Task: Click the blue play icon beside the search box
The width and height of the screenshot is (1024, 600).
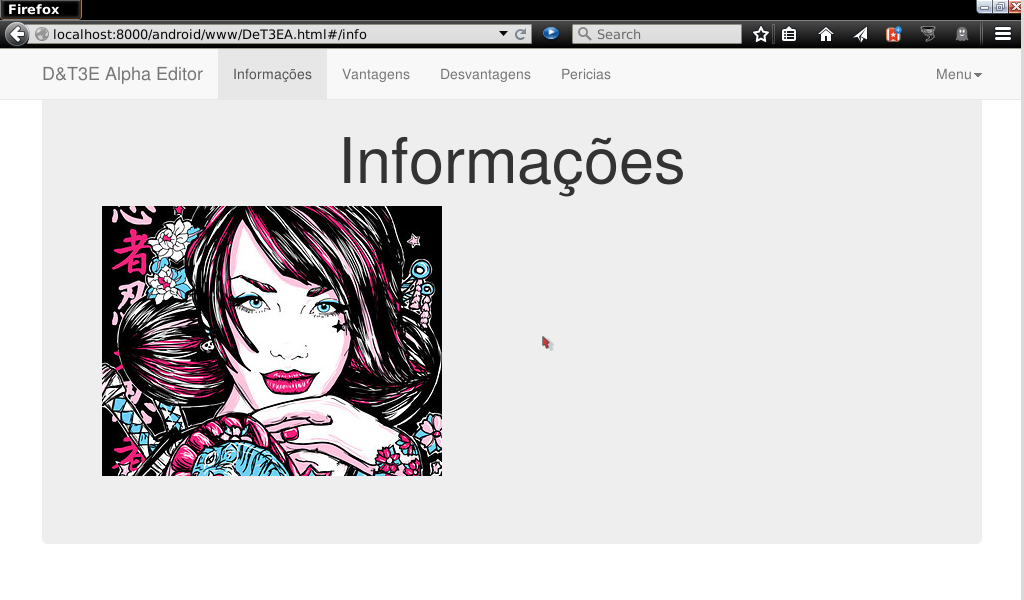Action: tap(551, 33)
